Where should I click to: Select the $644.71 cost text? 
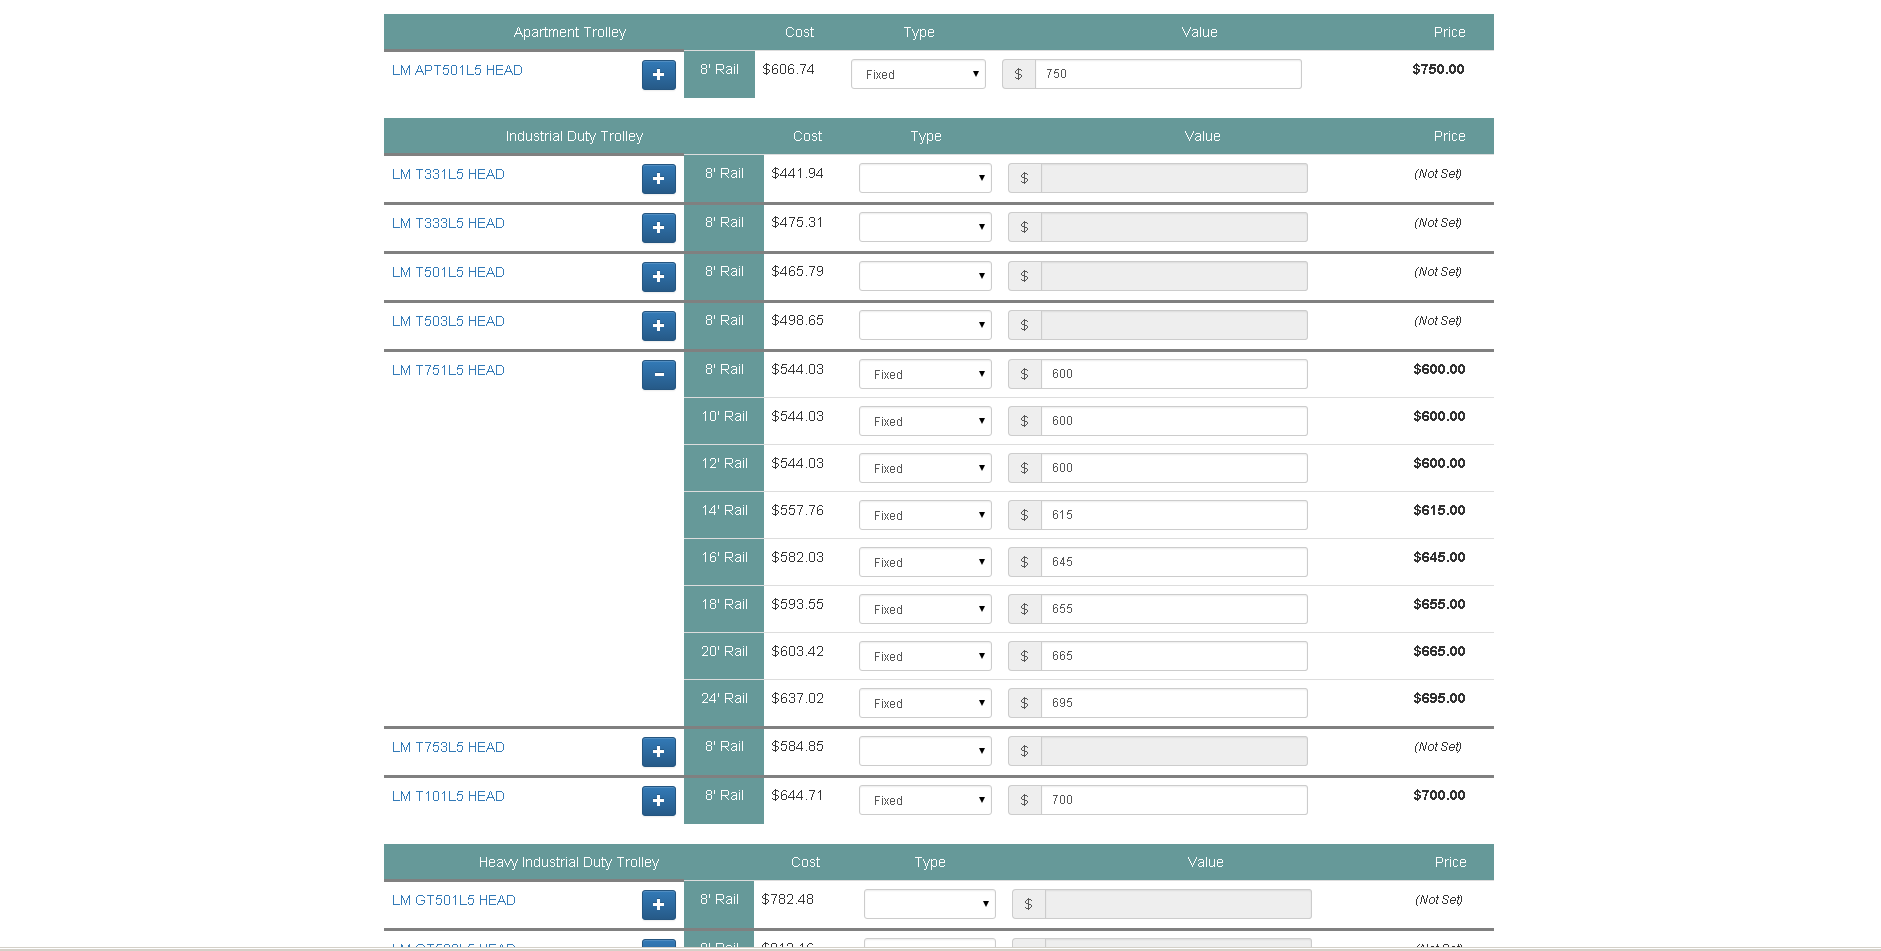point(797,795)
